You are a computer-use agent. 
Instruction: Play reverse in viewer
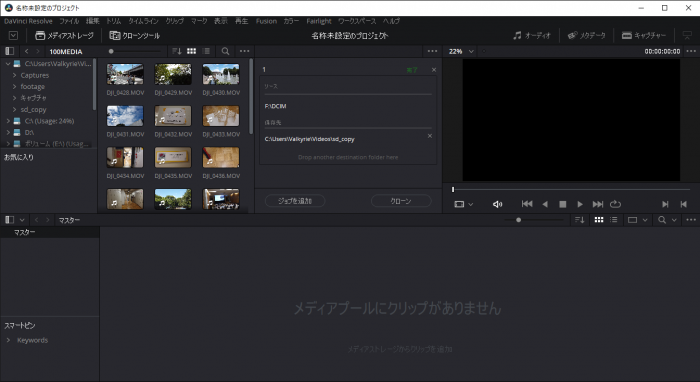[545, 204]
